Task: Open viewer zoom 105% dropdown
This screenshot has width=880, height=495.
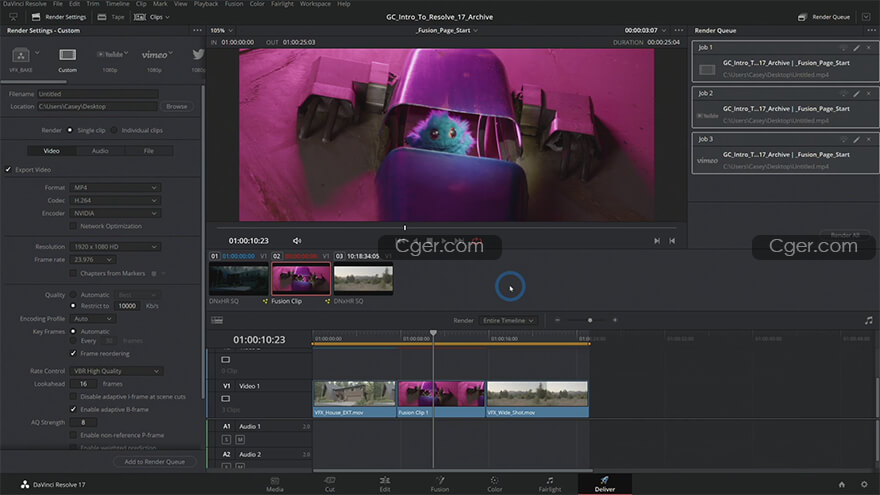Action: pyautogui.click(x=222, y=30)
